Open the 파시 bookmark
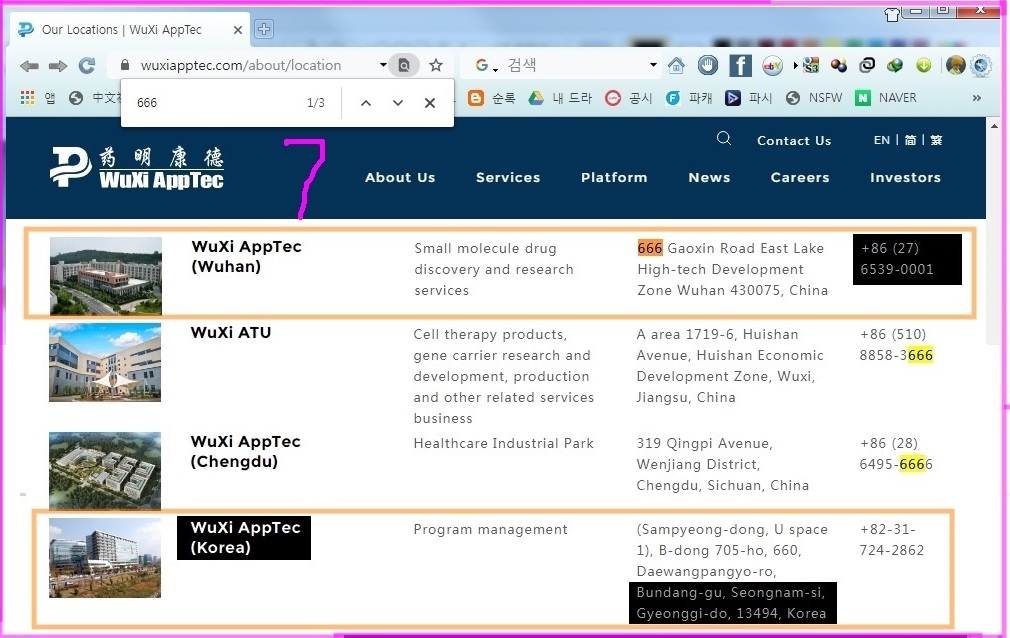This screenshot has height=638, width=1010. pos(748,98)
